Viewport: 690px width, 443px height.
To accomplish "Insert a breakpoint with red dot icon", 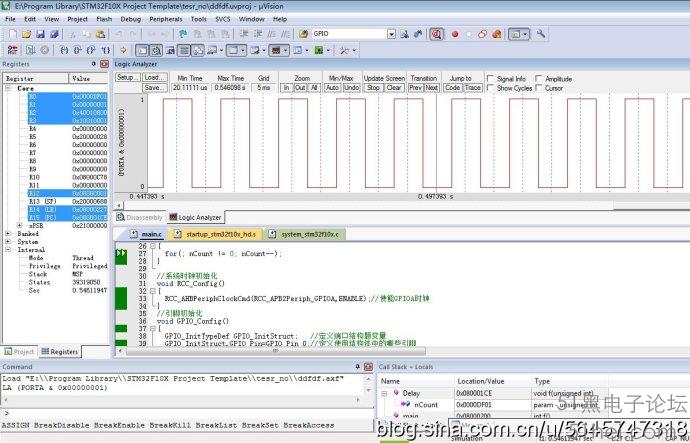I will point(455,34).
